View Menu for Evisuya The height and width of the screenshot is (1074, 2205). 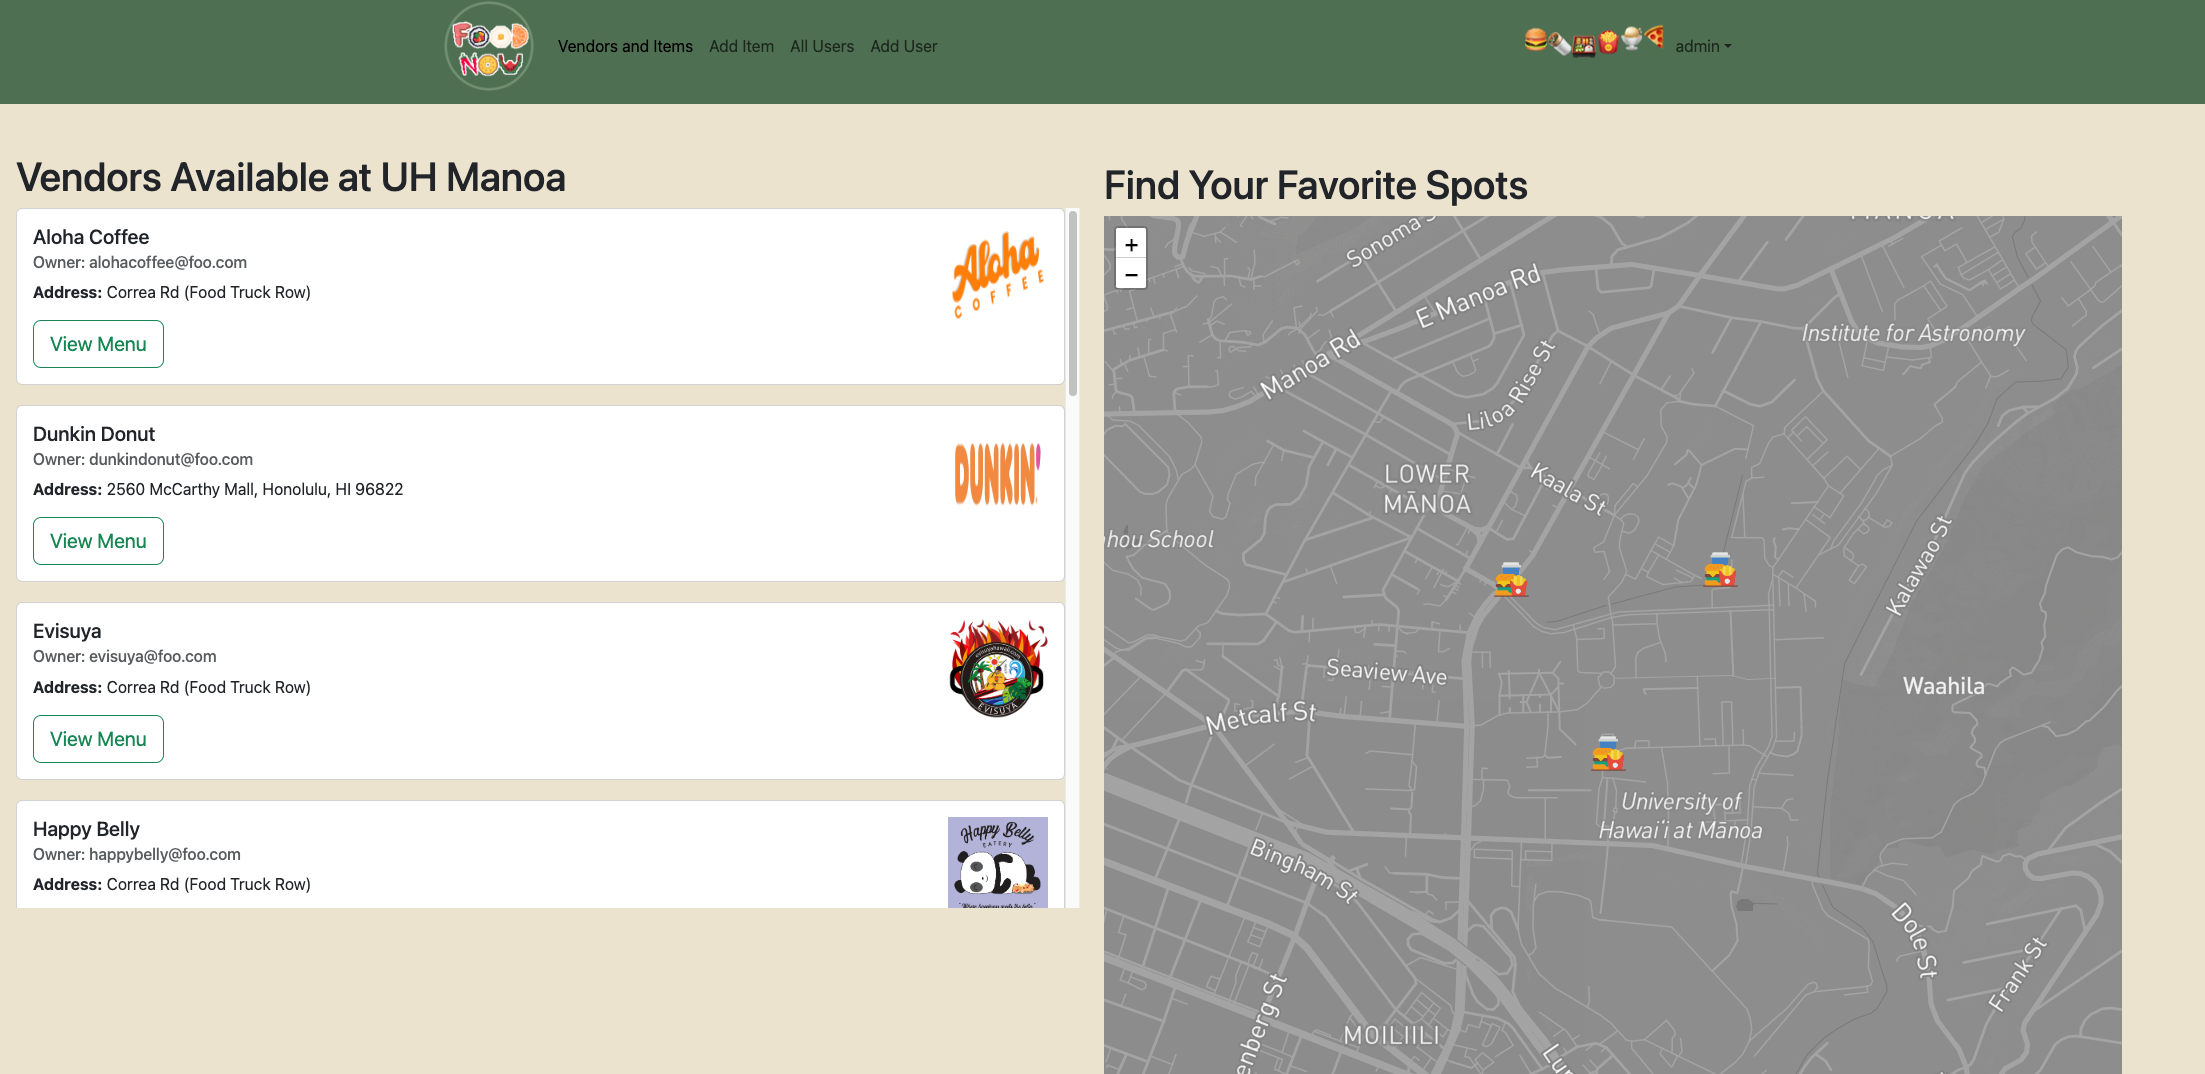[x=98, y=739]
